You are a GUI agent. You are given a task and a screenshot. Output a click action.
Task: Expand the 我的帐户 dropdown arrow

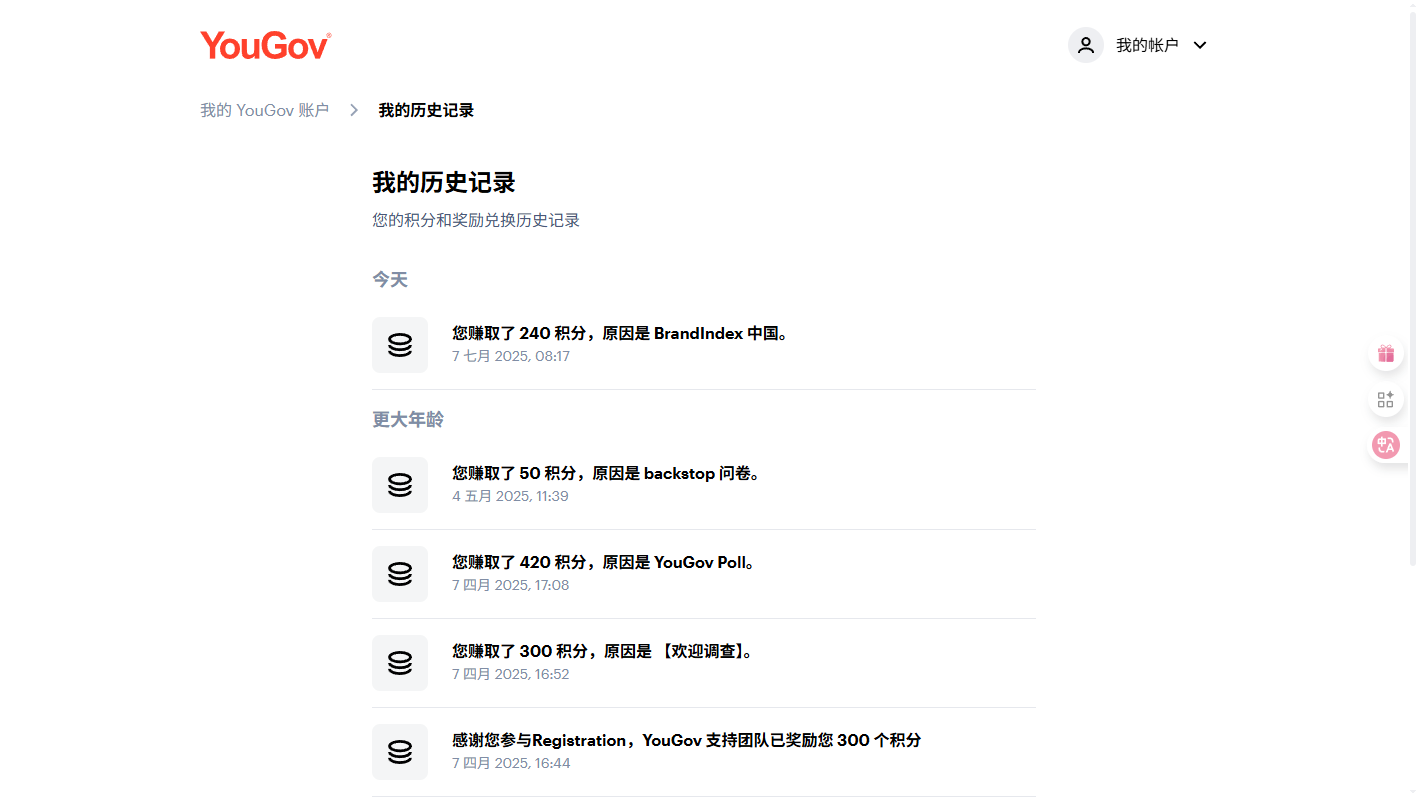(x=1201, y=46)
